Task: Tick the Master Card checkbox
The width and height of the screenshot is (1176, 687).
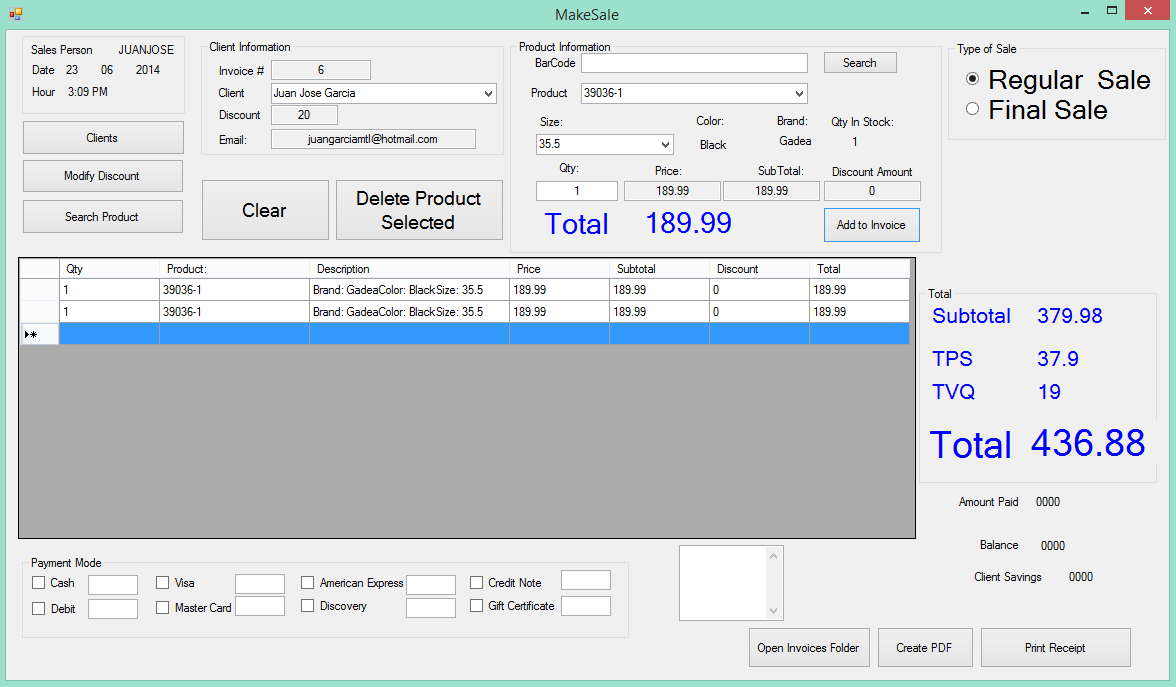Action: click(x=162, y=608)
